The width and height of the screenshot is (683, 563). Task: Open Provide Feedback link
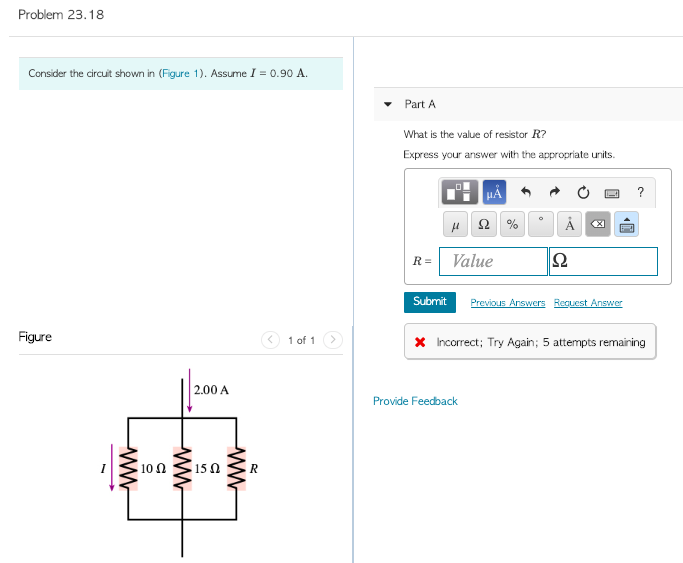pos(415,401)
